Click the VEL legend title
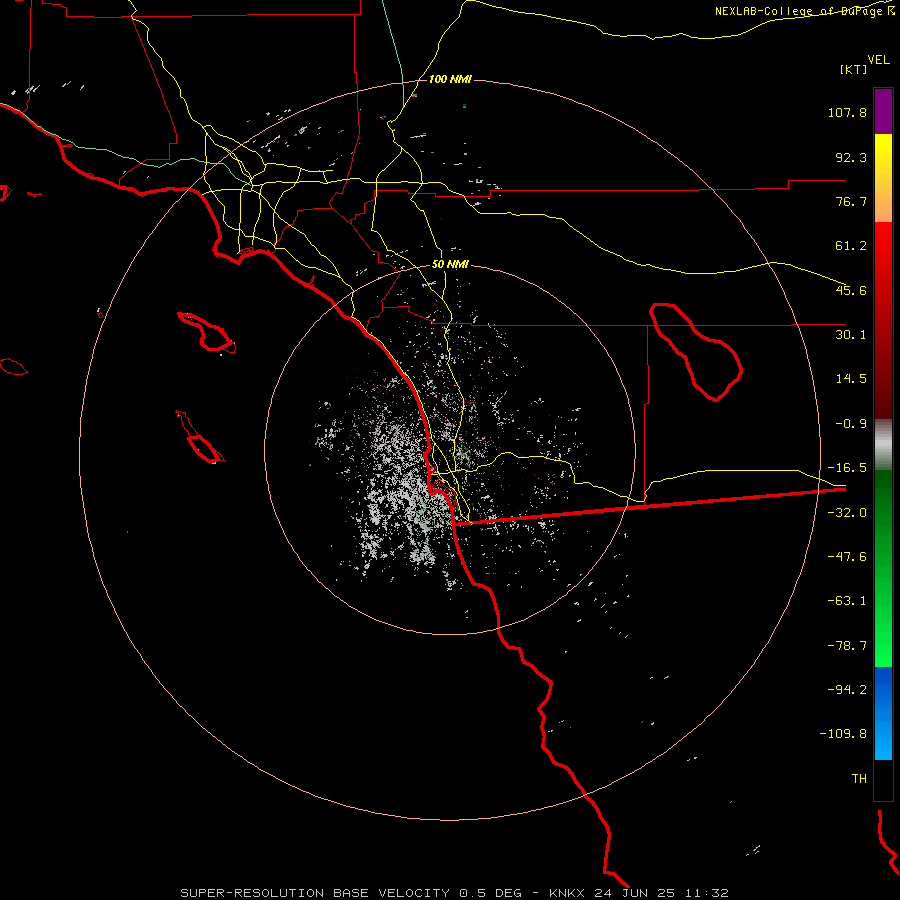Screen dimensions: 900x900 pos(878,60)
